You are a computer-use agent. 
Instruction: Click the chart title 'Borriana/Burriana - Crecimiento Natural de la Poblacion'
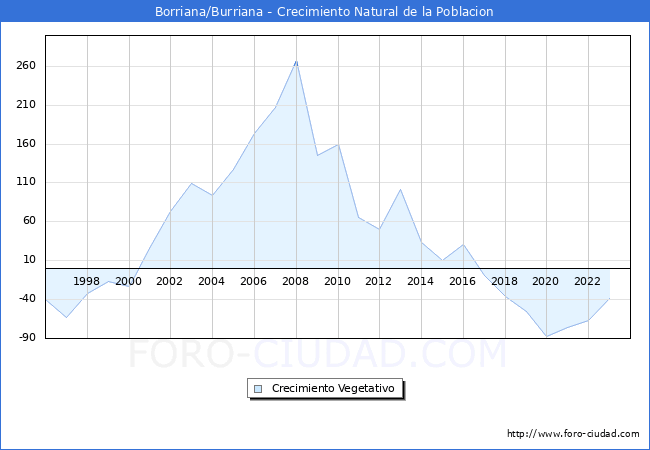tap(324, 11)
